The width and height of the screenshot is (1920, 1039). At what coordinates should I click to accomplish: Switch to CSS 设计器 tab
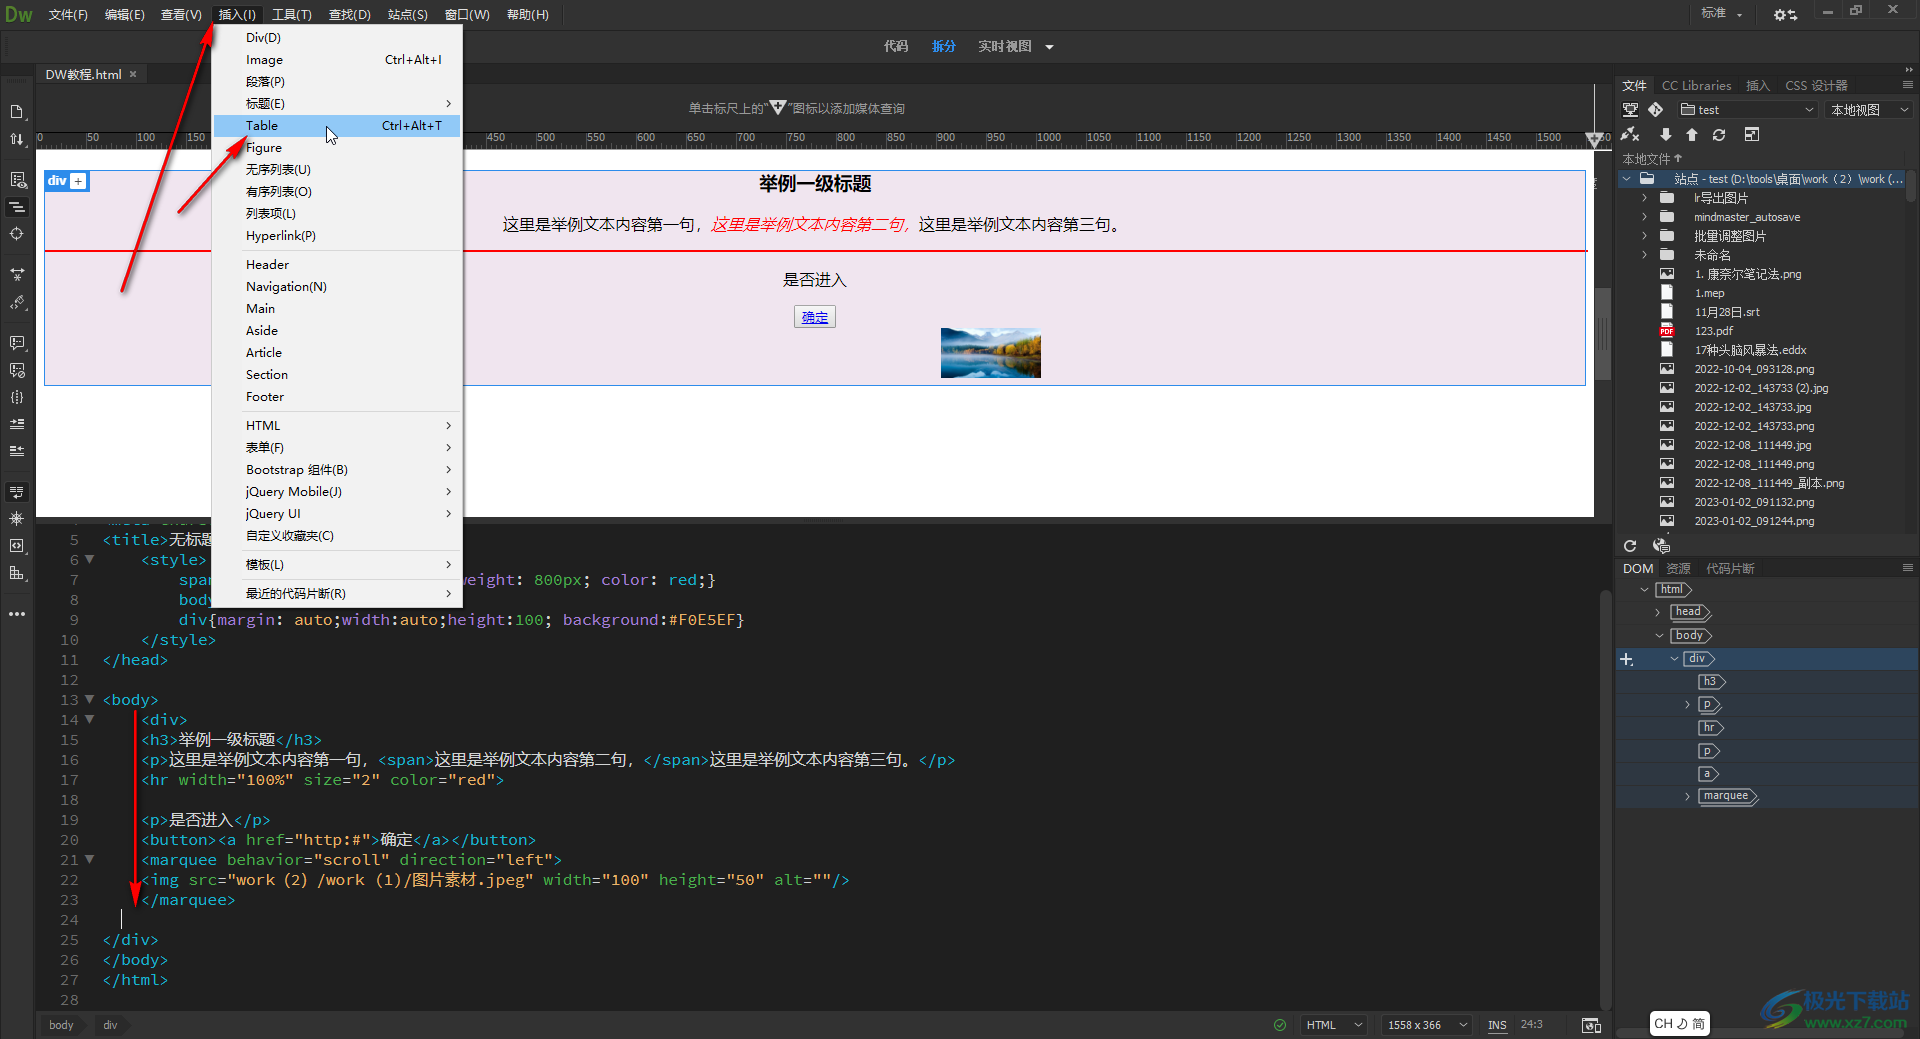point(1816,86)
